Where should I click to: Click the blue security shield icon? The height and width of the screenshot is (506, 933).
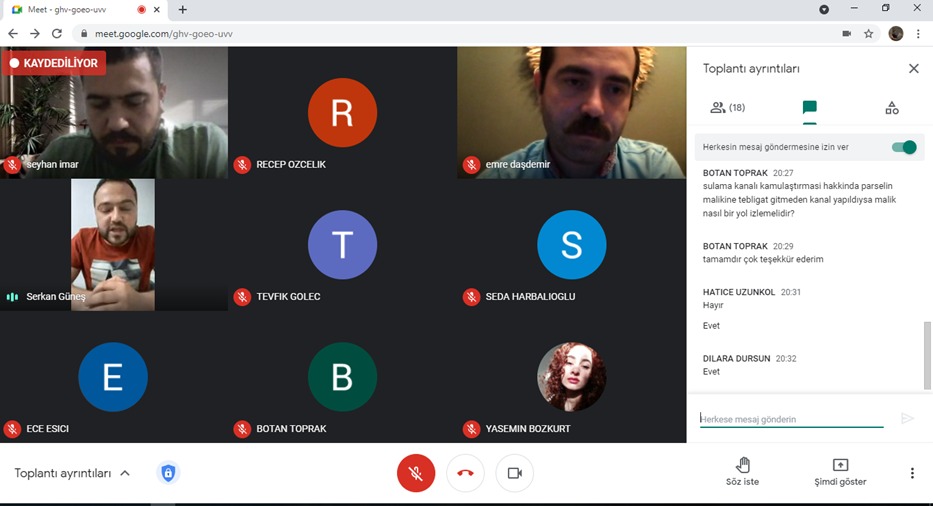168,473
